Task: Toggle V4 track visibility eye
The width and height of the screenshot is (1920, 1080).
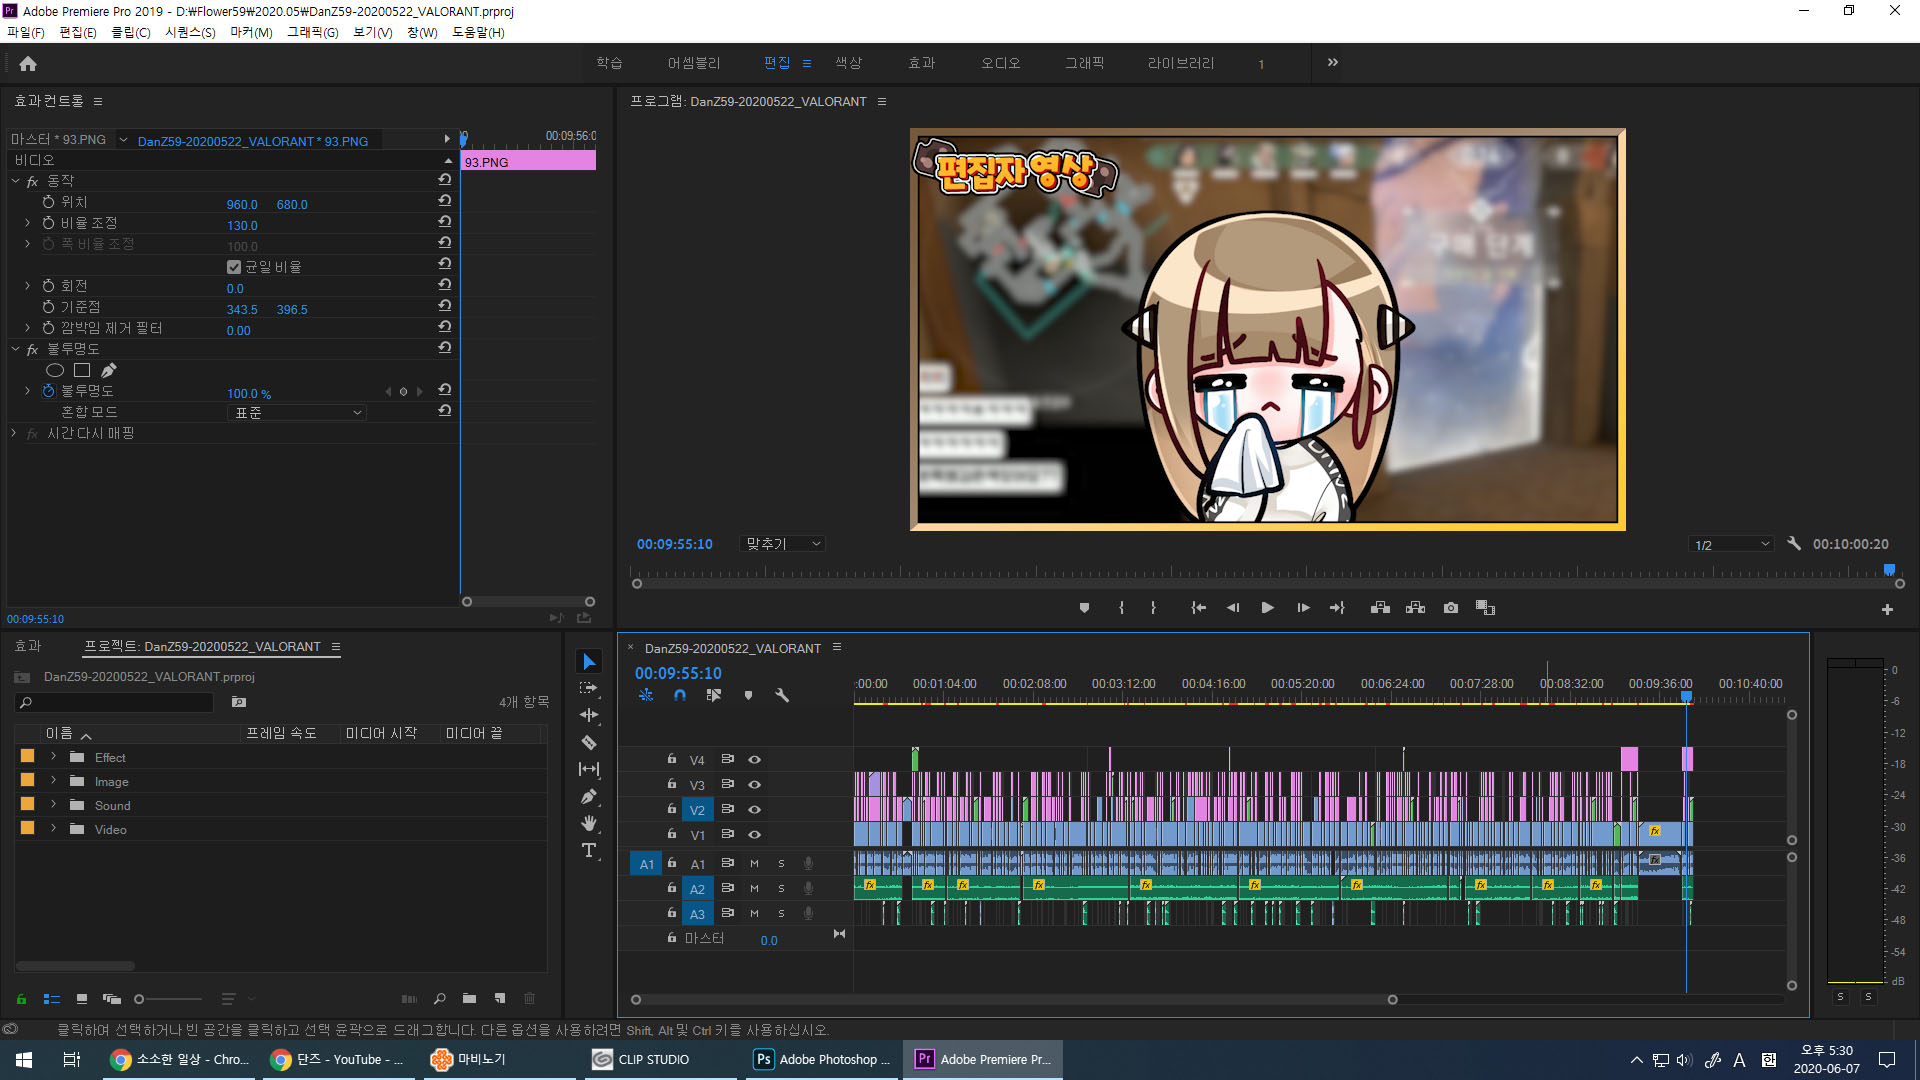Action: point(755,760)
